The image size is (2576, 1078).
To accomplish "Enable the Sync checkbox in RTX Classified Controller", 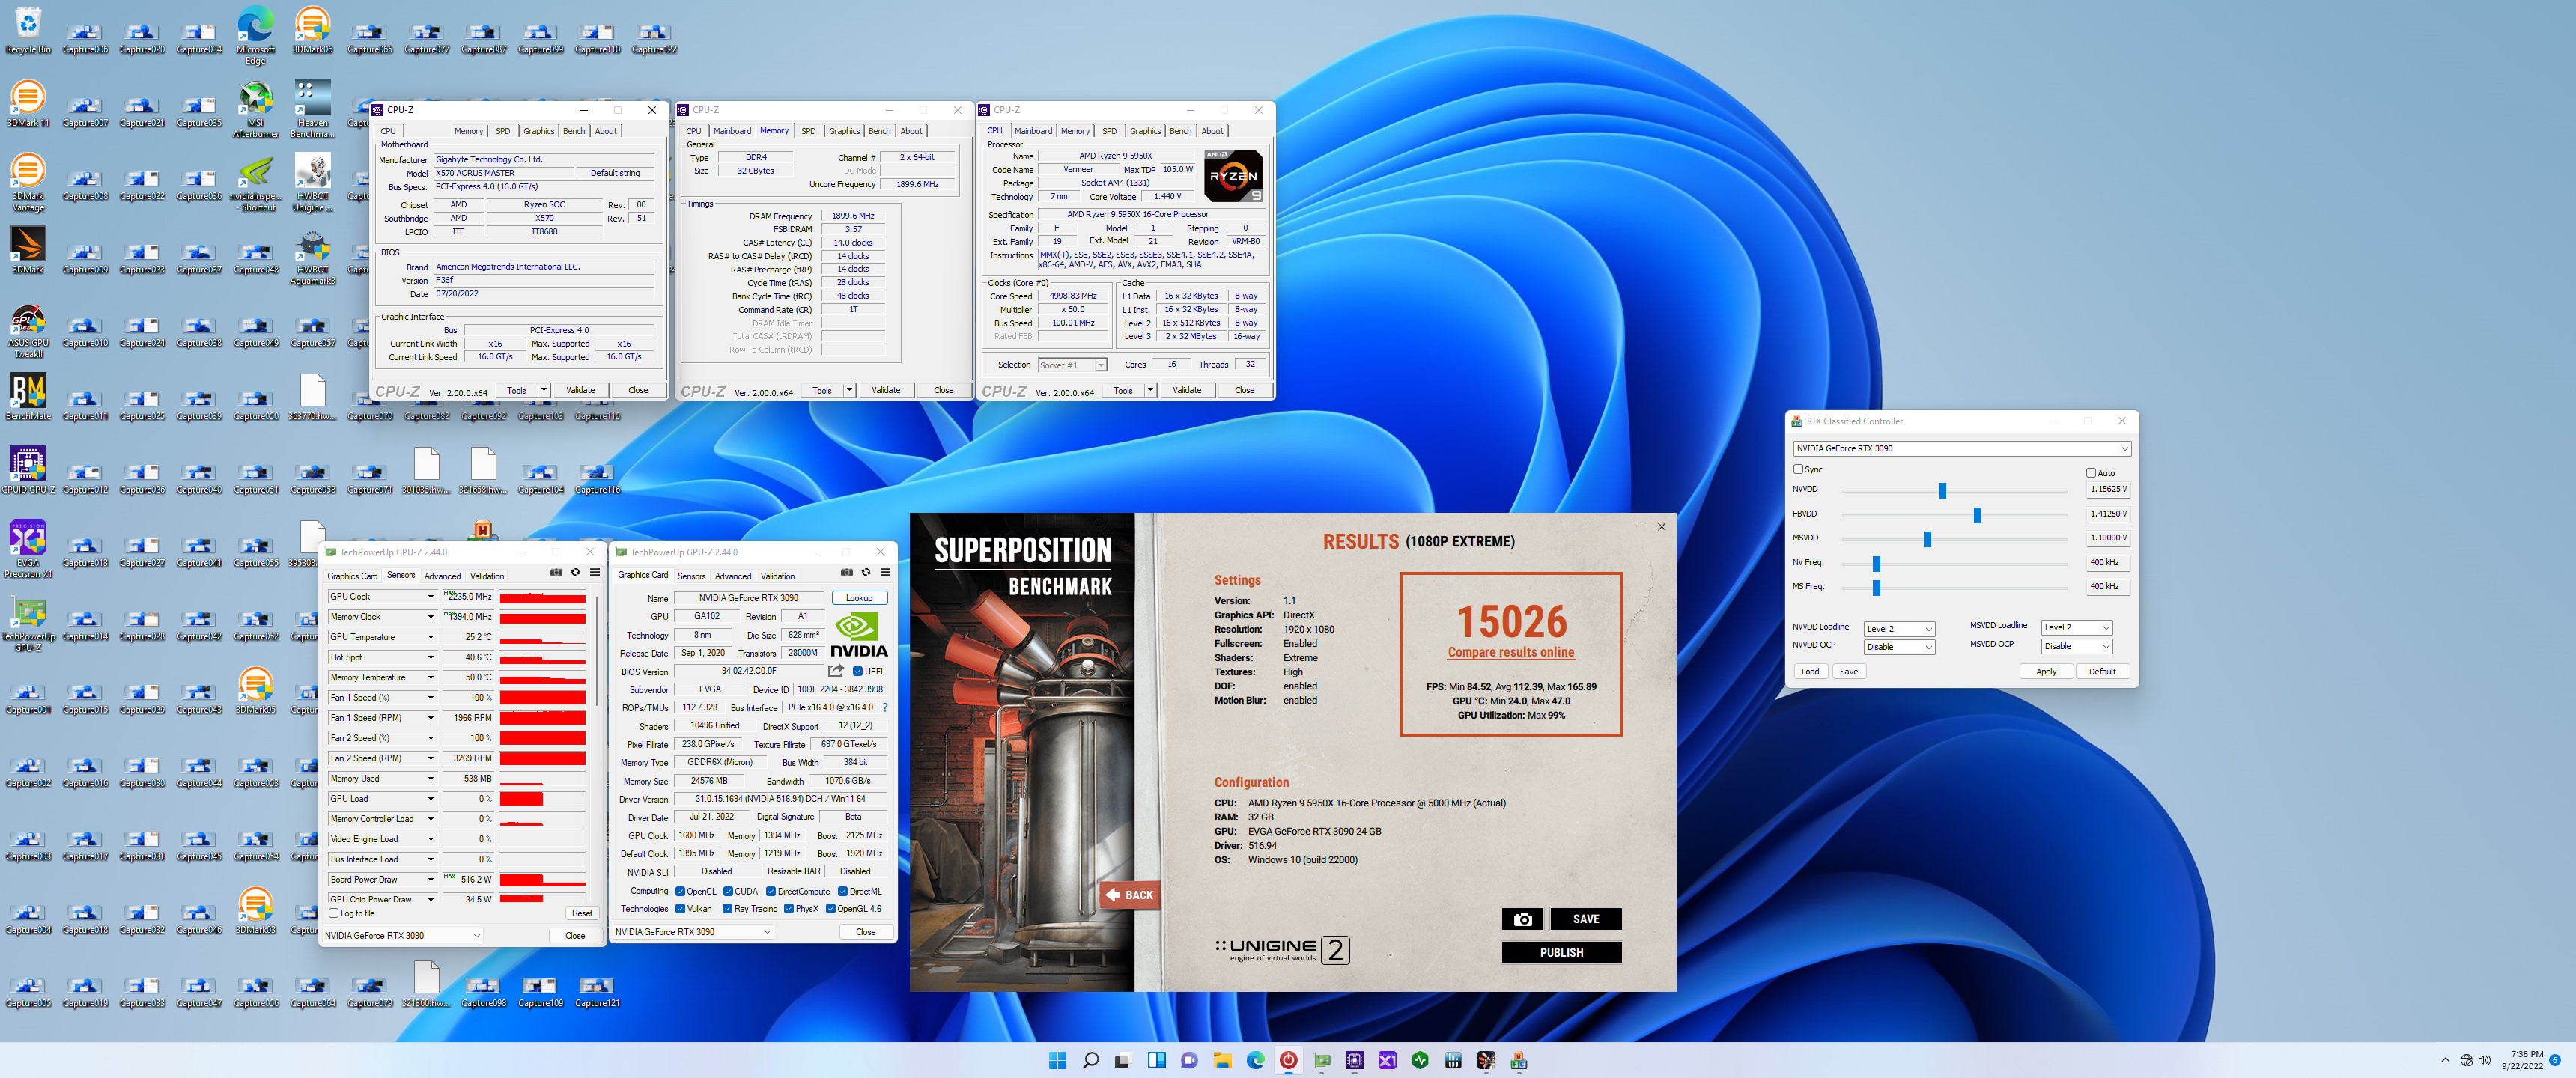I will click(x=1798, y=469).
